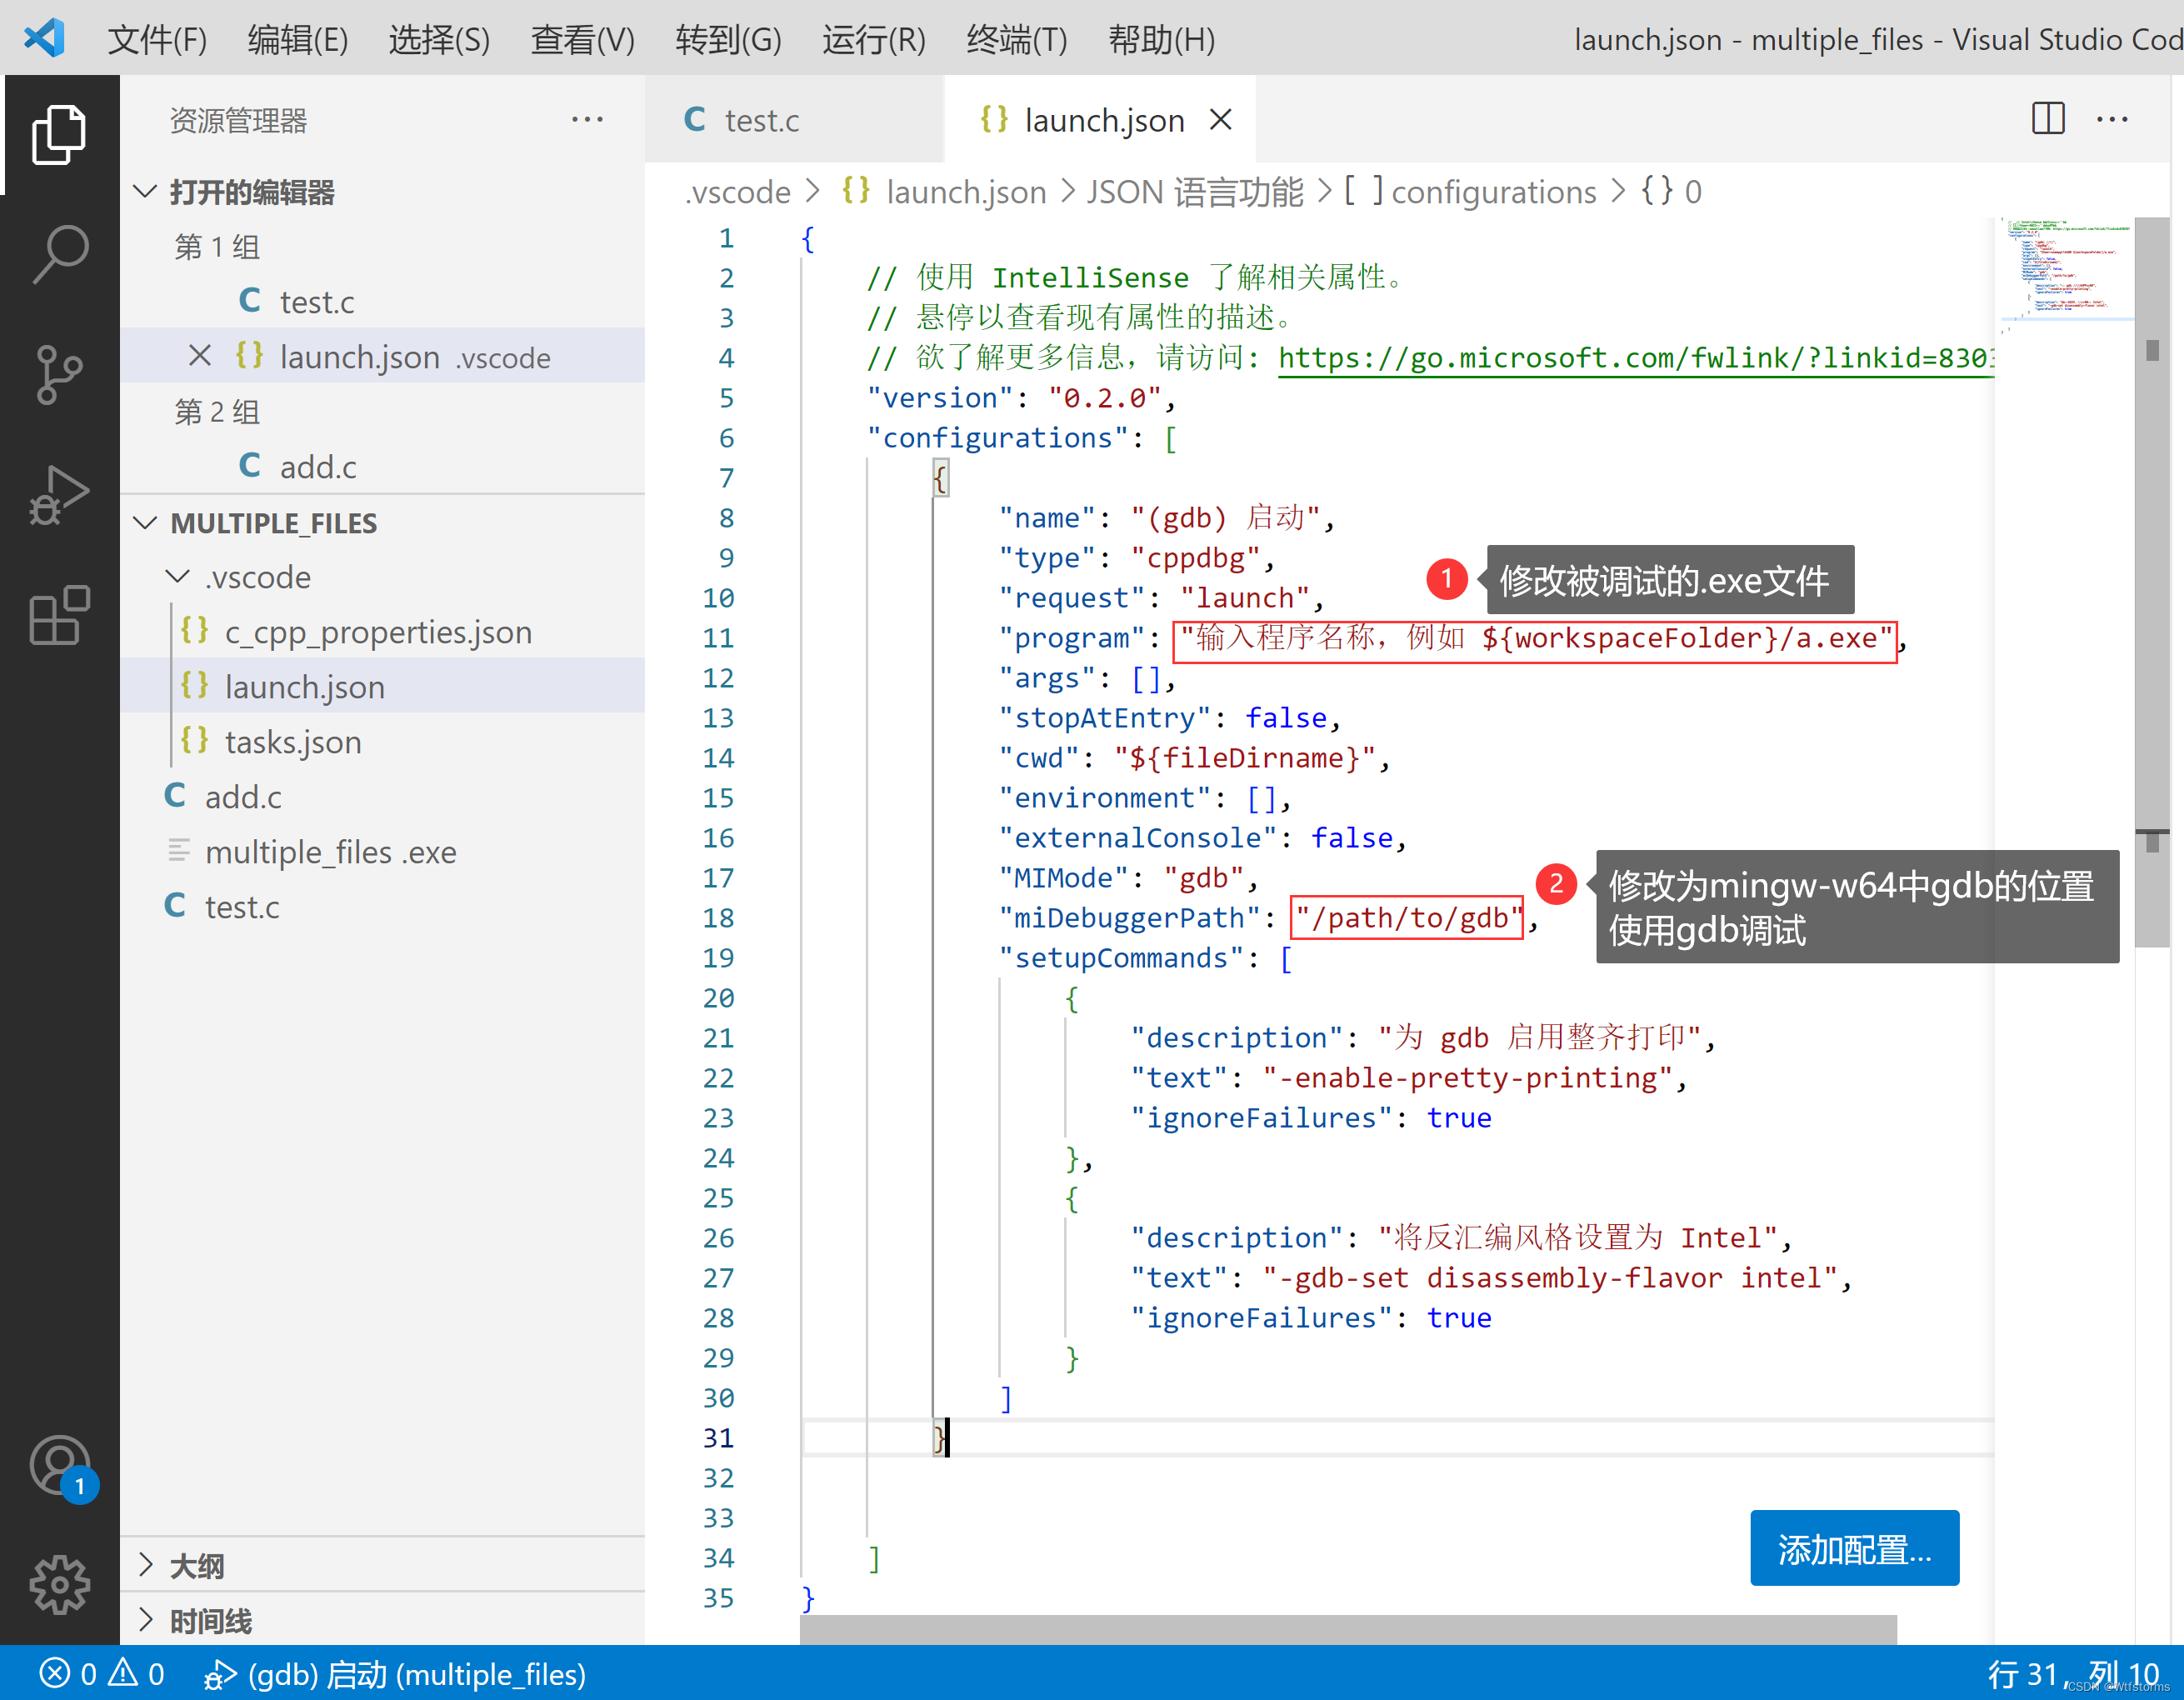
Task: Open editor more actions ellipsis
Action: tap(2111, 119)
